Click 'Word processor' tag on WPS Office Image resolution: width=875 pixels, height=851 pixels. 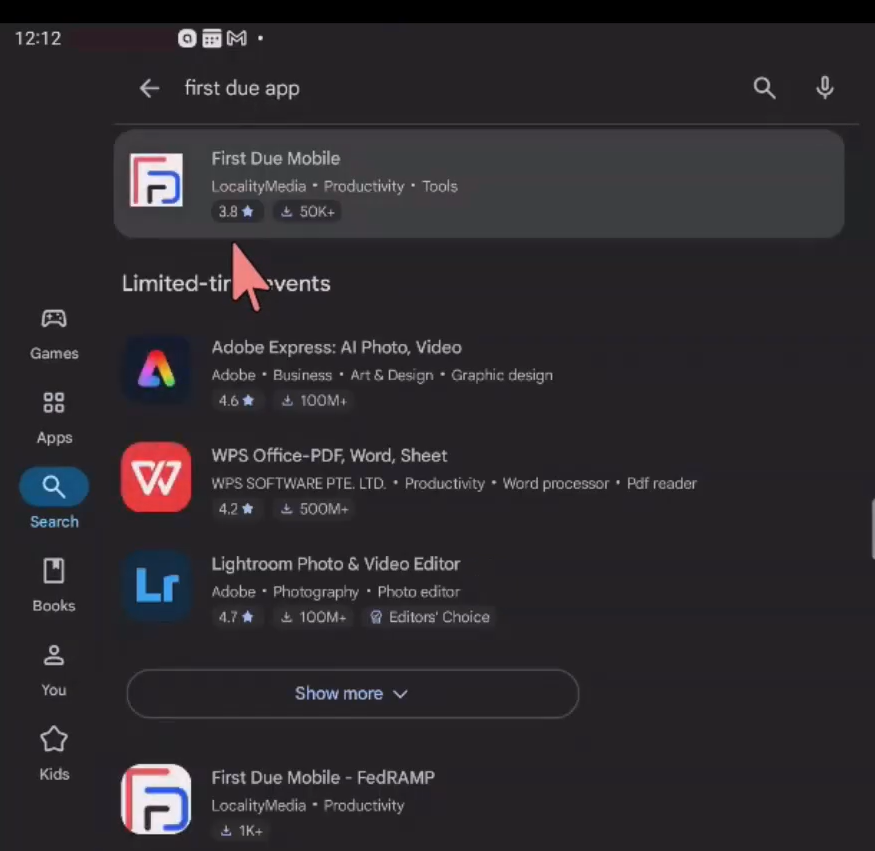point(555,484)
